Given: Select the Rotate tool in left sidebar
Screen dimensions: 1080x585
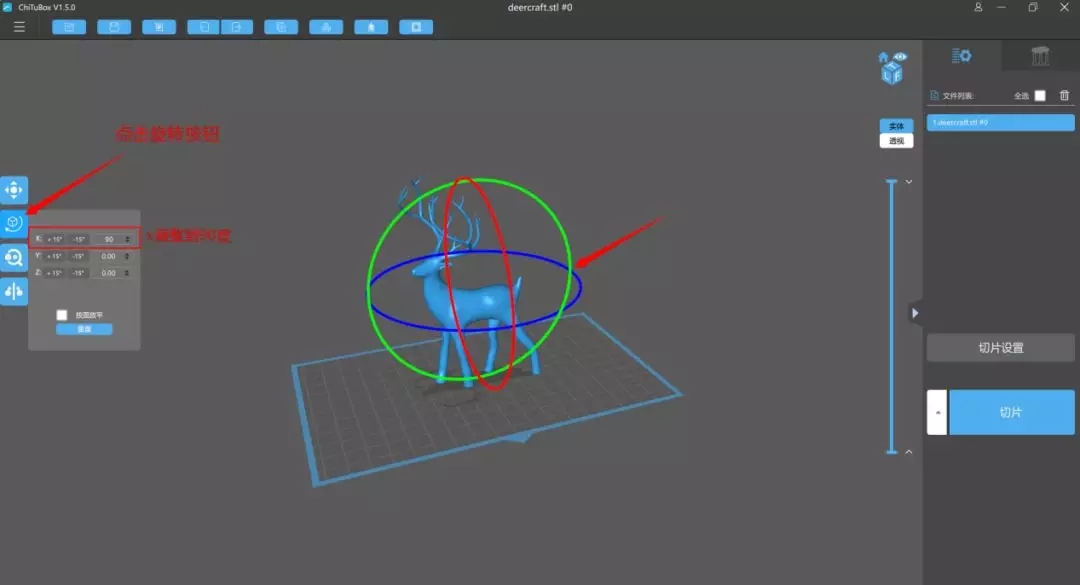Looking at the screenshot, I should (x=14, y=223).
